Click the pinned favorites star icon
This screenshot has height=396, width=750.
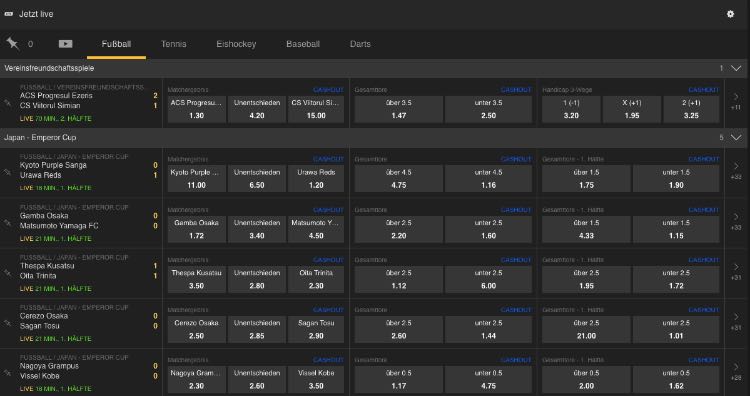13,44
